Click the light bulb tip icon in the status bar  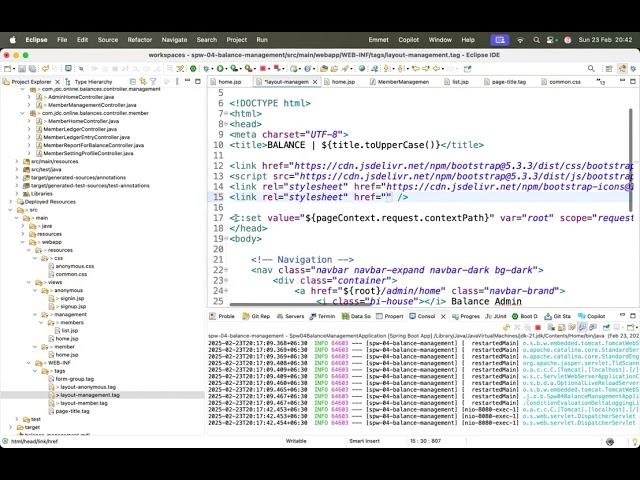635,441
